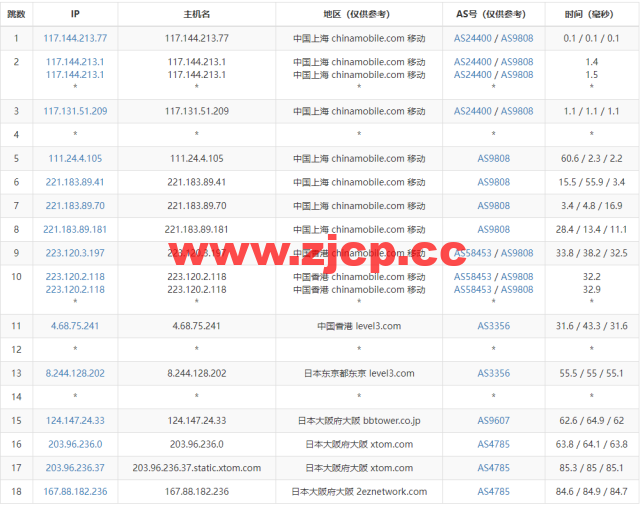Select hop number 12 cell
Screen dimensions: 640x507
tap(16, 349)
